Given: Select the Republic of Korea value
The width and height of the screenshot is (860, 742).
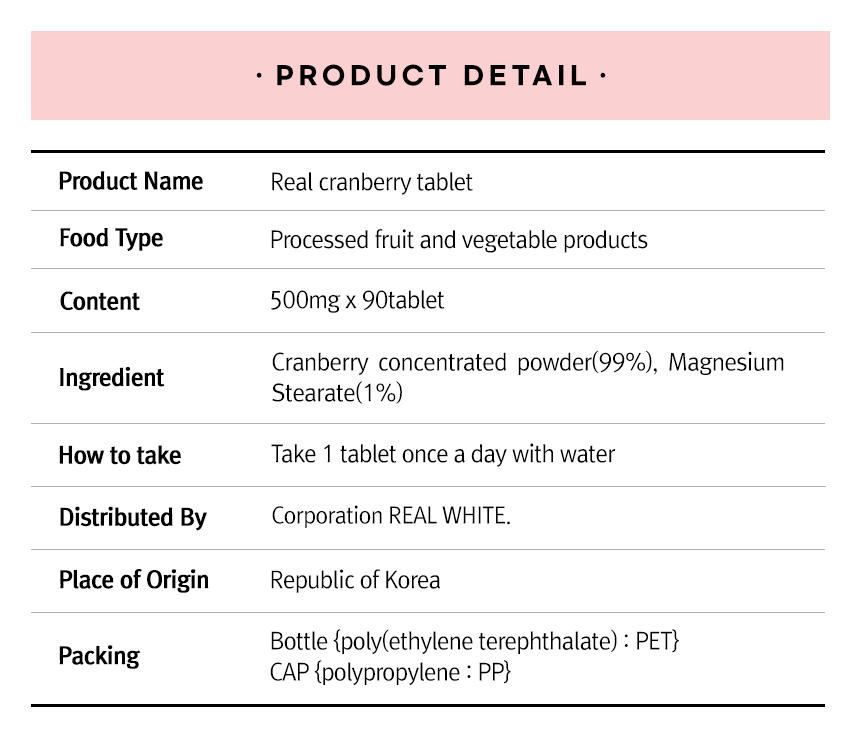Looking at the screenshot, I should pyautogui.click(x=355, y=580).
